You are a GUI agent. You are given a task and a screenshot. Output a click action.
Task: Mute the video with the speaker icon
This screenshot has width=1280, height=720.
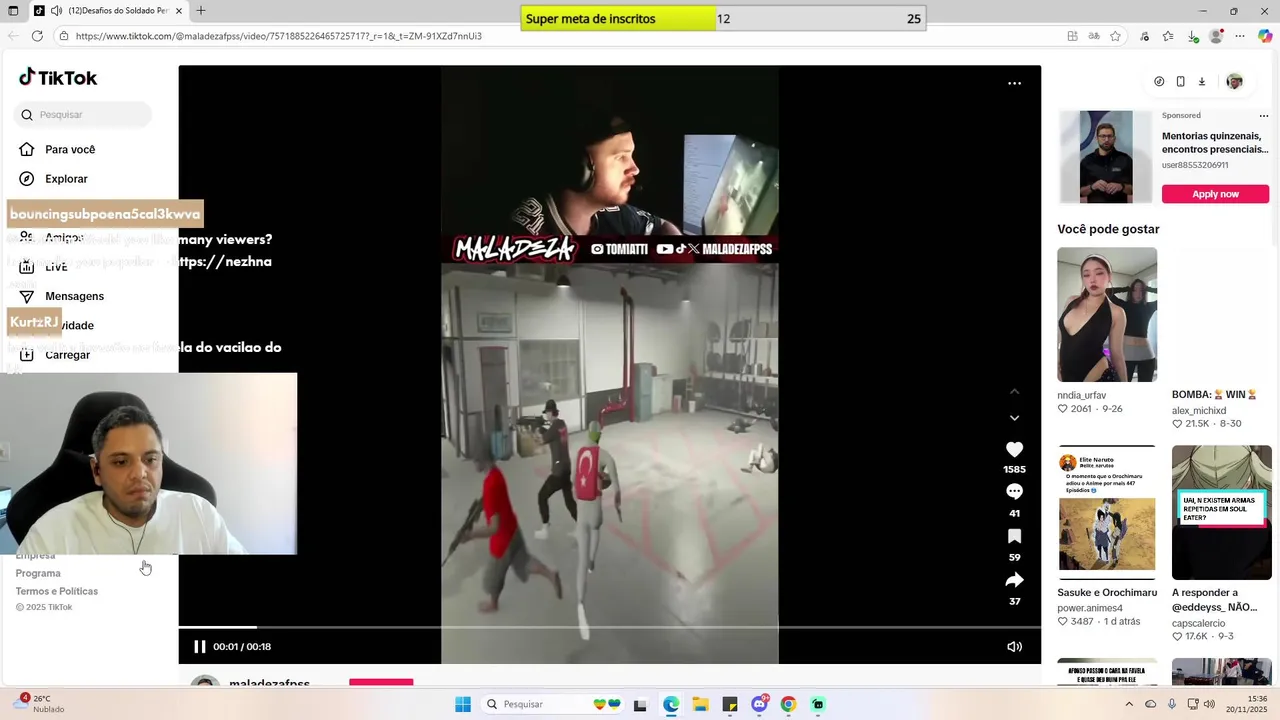(x=1014, y=647)
